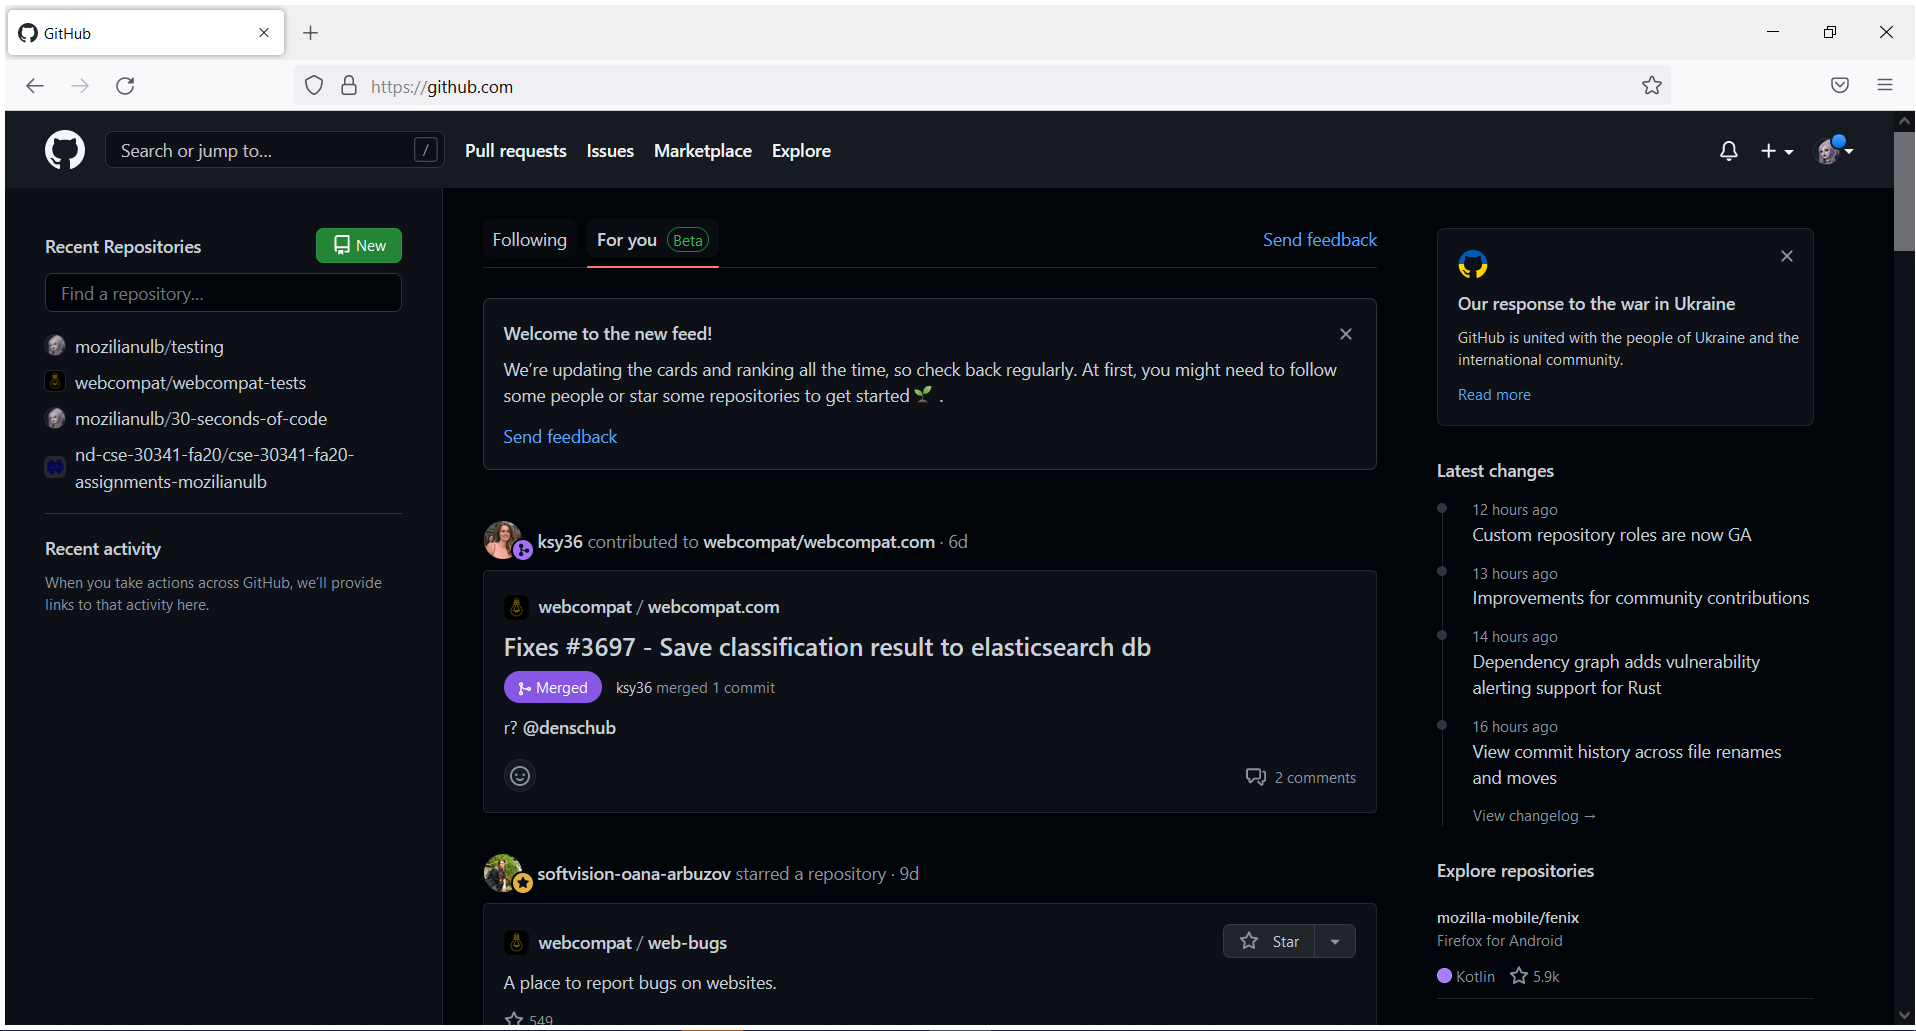The width and height of the screenshot is (1916, 1031).
Task: Star the webcompat/web-bugs repository
Action: tap(1269, 940)
